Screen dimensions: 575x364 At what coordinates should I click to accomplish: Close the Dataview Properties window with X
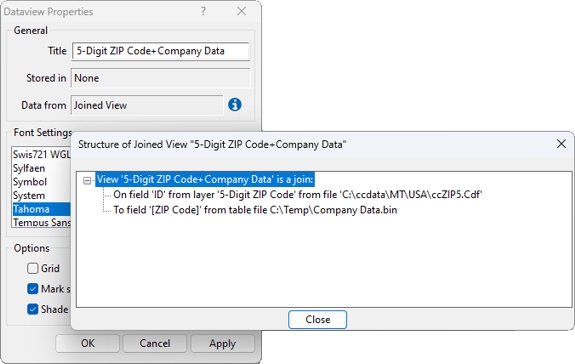(241, 11)
